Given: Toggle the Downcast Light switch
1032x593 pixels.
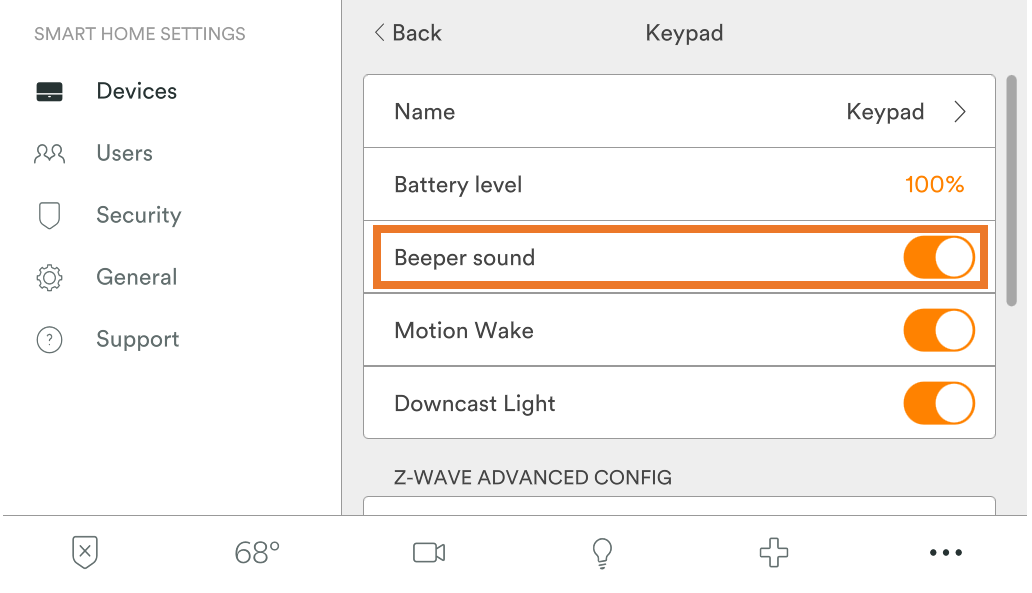Looking at the screenshot, I should click(x=938, y=404).
